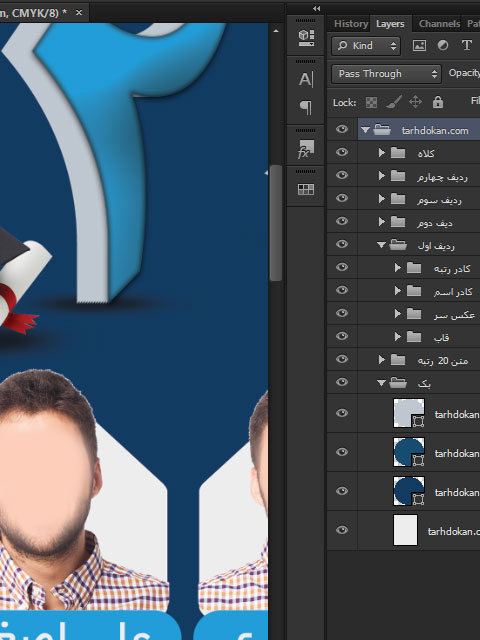Select the قاب layer name
Screen dimensions: 480x640
(442, 338)
